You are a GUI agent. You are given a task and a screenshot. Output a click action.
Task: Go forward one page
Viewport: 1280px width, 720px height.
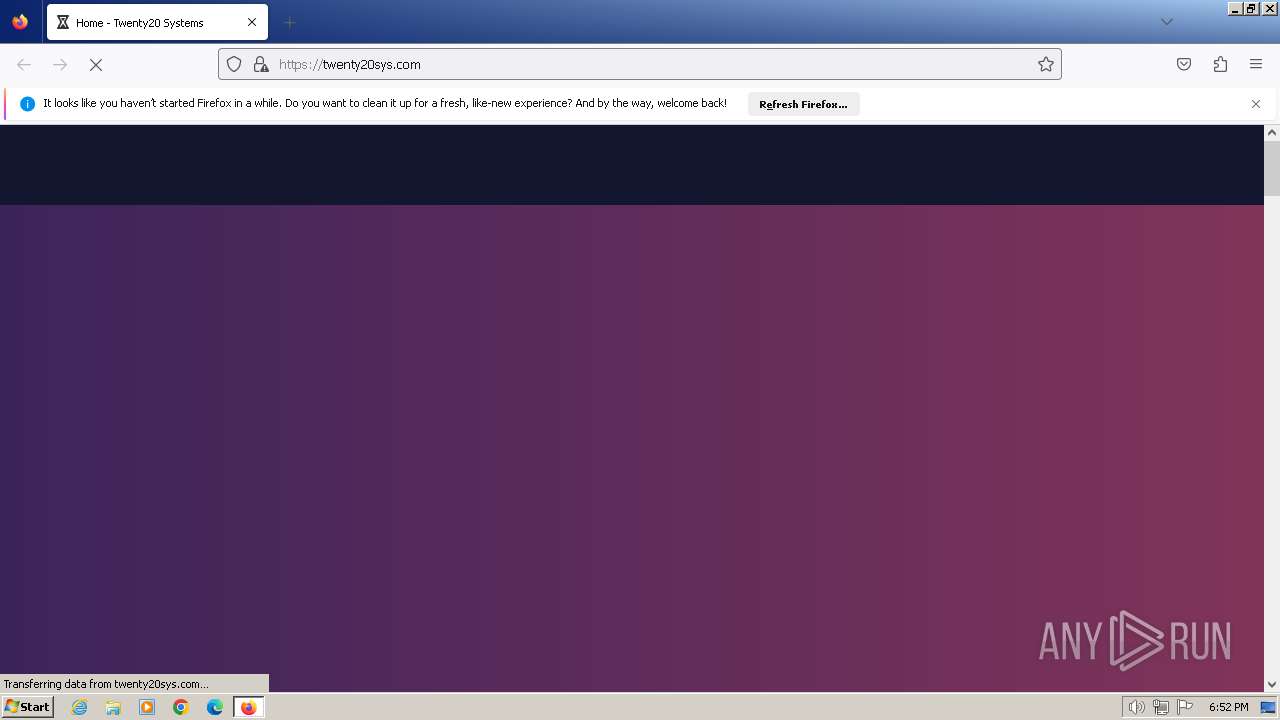tap(60, 64)
